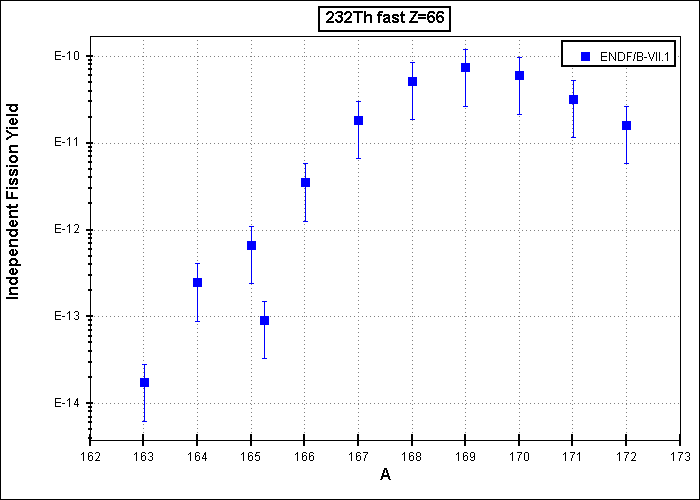This screenshot has width=700, height=500.
Task: Click the x-axis tick label 167
Action: 358,457
